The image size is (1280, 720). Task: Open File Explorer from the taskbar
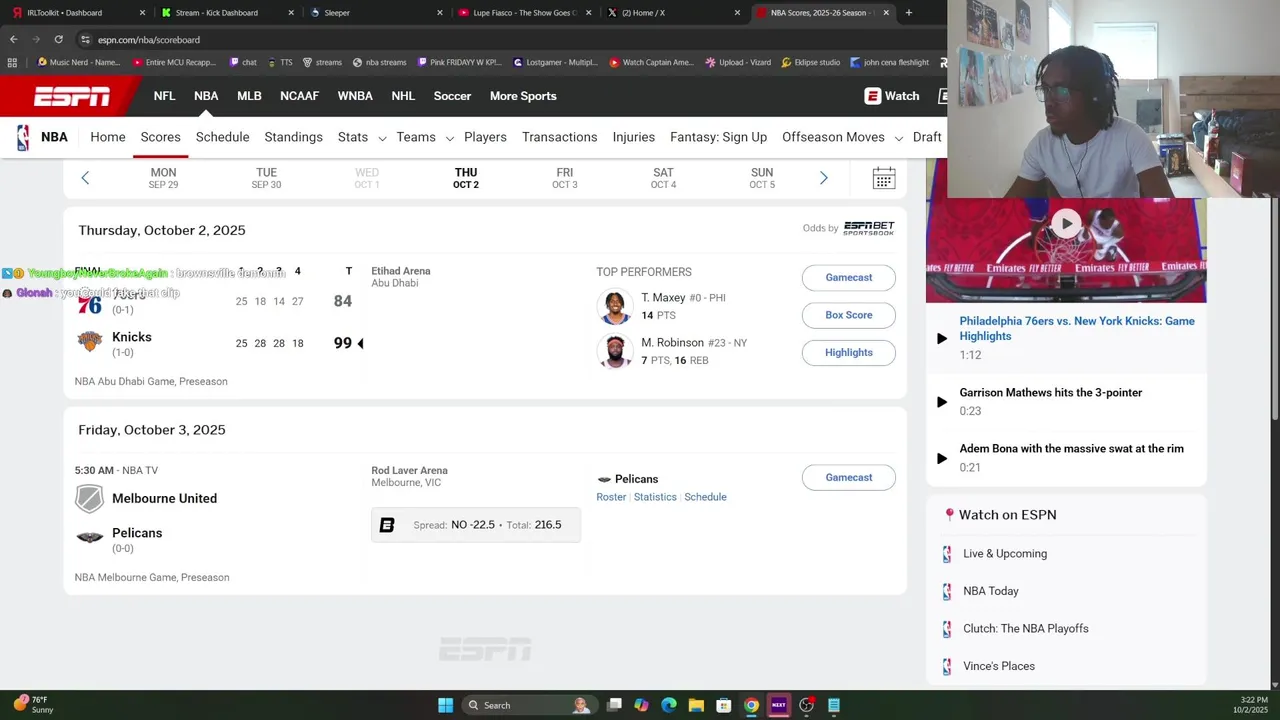coord(696,705)
